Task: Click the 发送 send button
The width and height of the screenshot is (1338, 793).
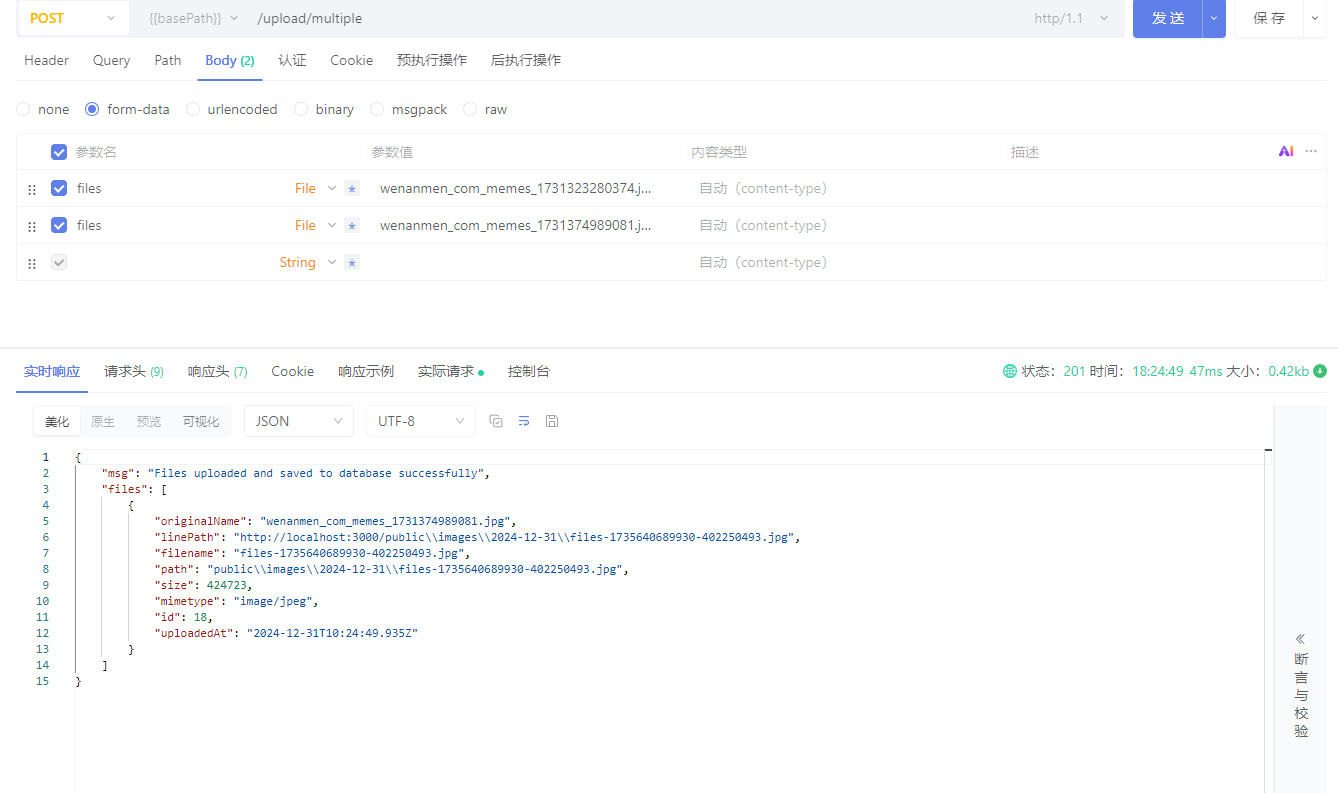Action: [x=1167, y=18]
